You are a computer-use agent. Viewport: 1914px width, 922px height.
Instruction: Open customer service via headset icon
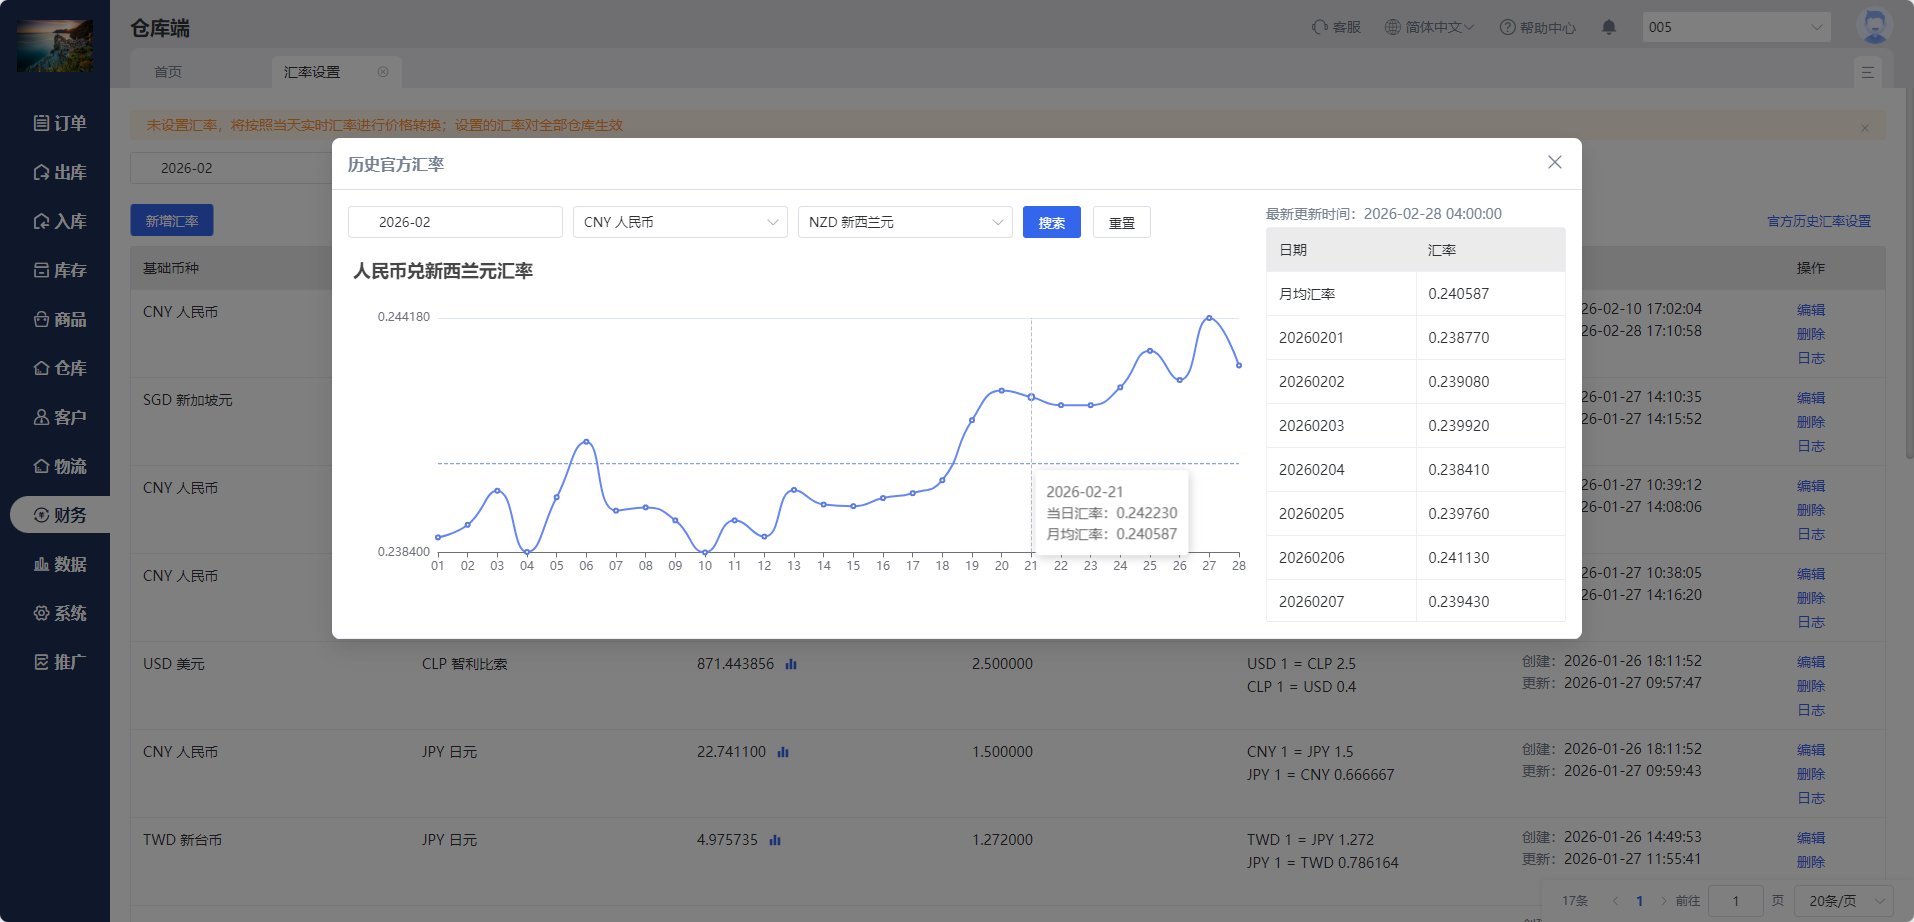1320,27
